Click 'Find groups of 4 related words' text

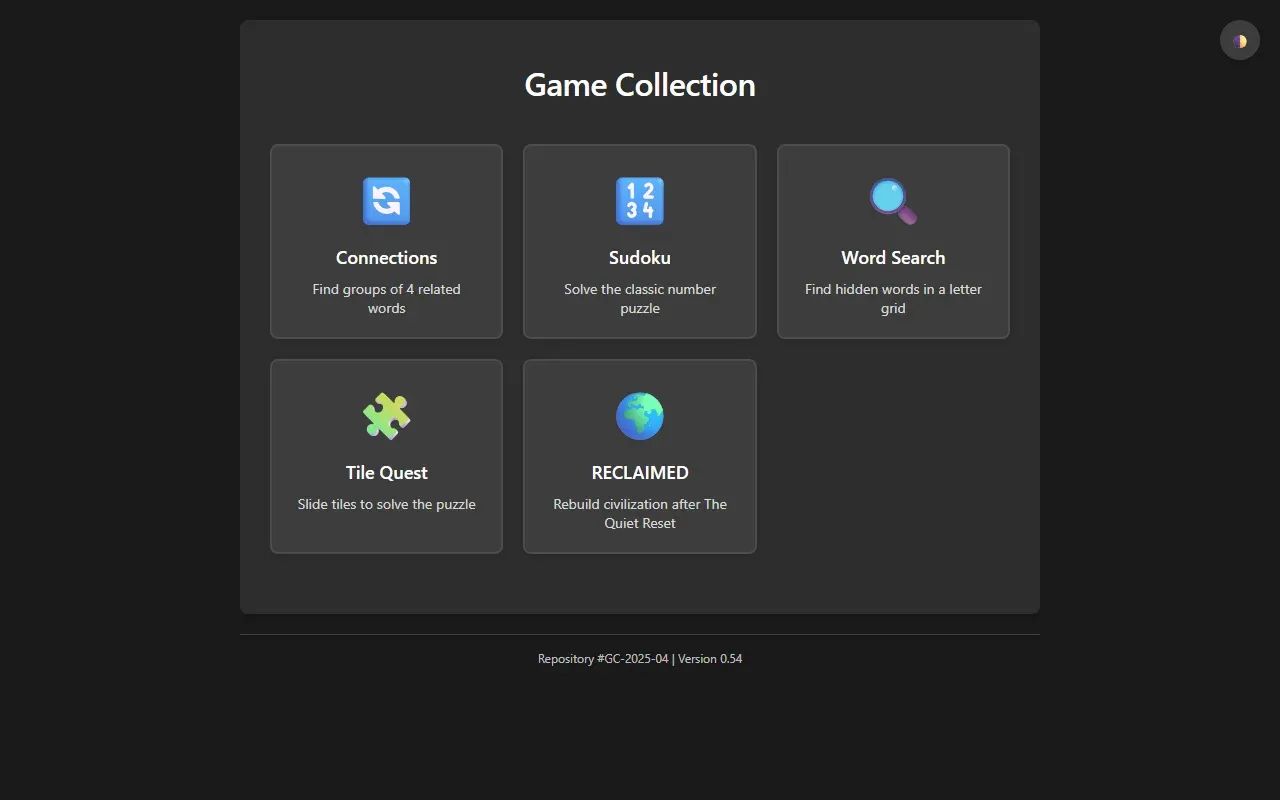[x=386, y=299]
